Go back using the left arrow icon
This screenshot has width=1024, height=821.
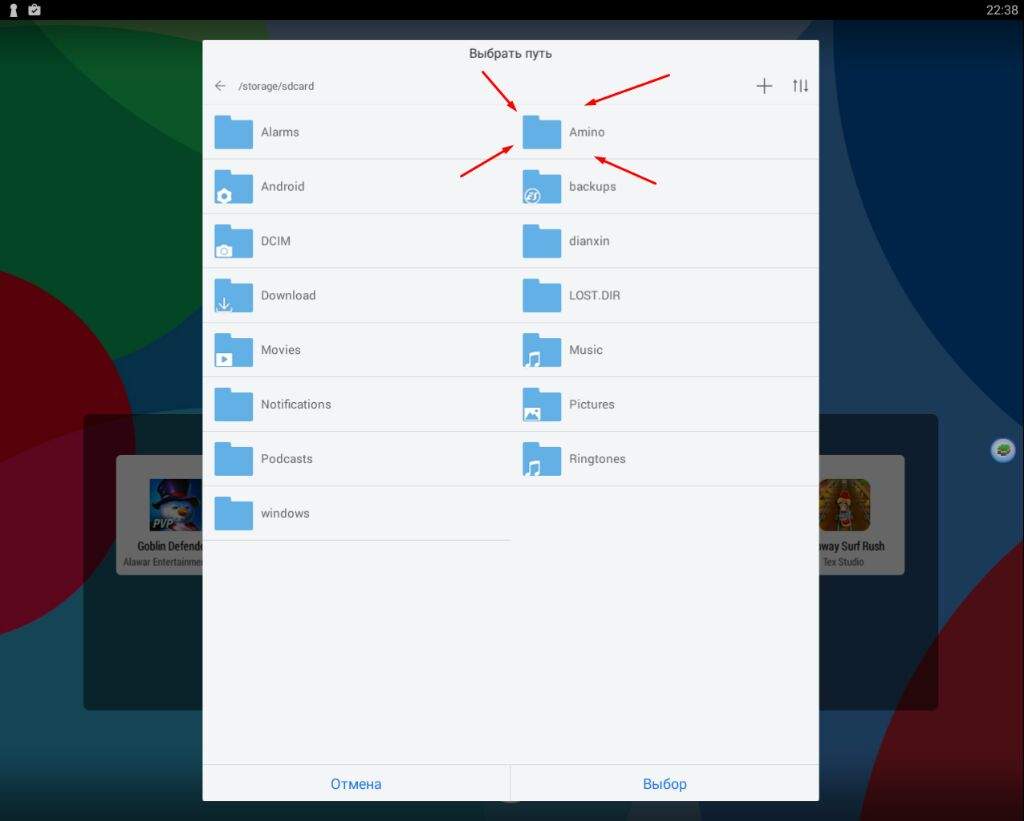pos(220,86)
